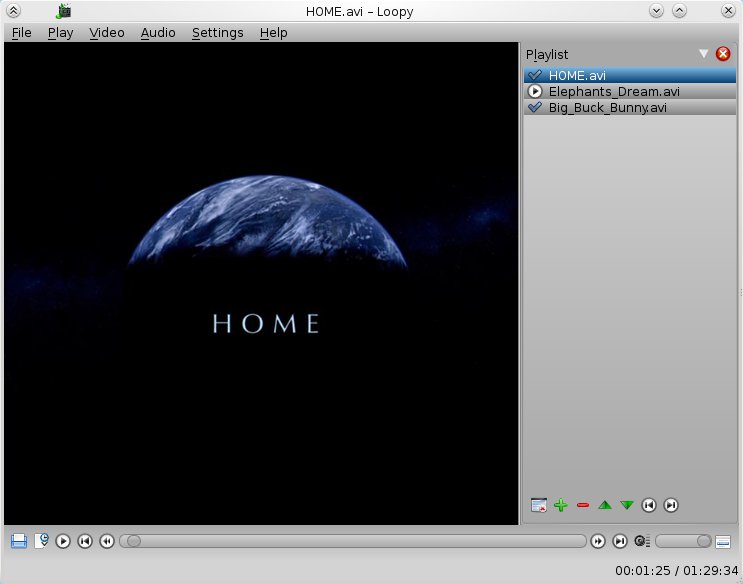Select Elephants_Dream.avi in the playlist

click(x=630, y=91)
